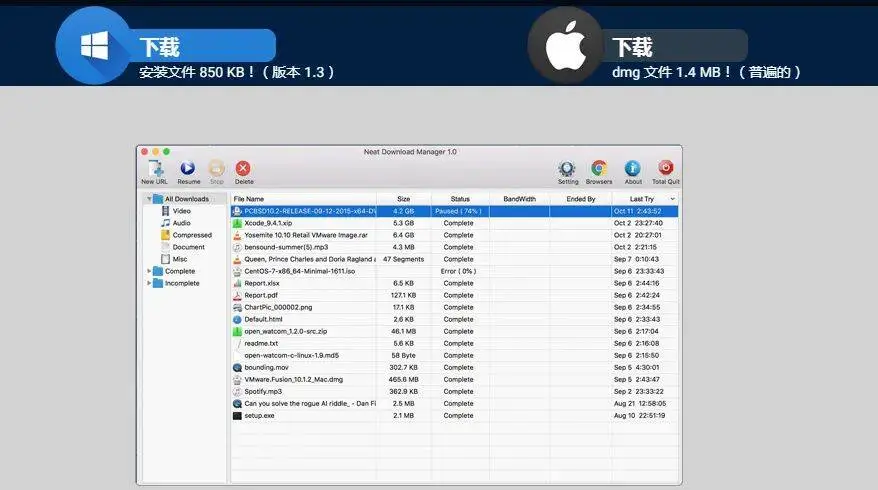Expand the Incomplete folder arrow
This screenshot has height=490, width=878.
(x=149, y=283)
